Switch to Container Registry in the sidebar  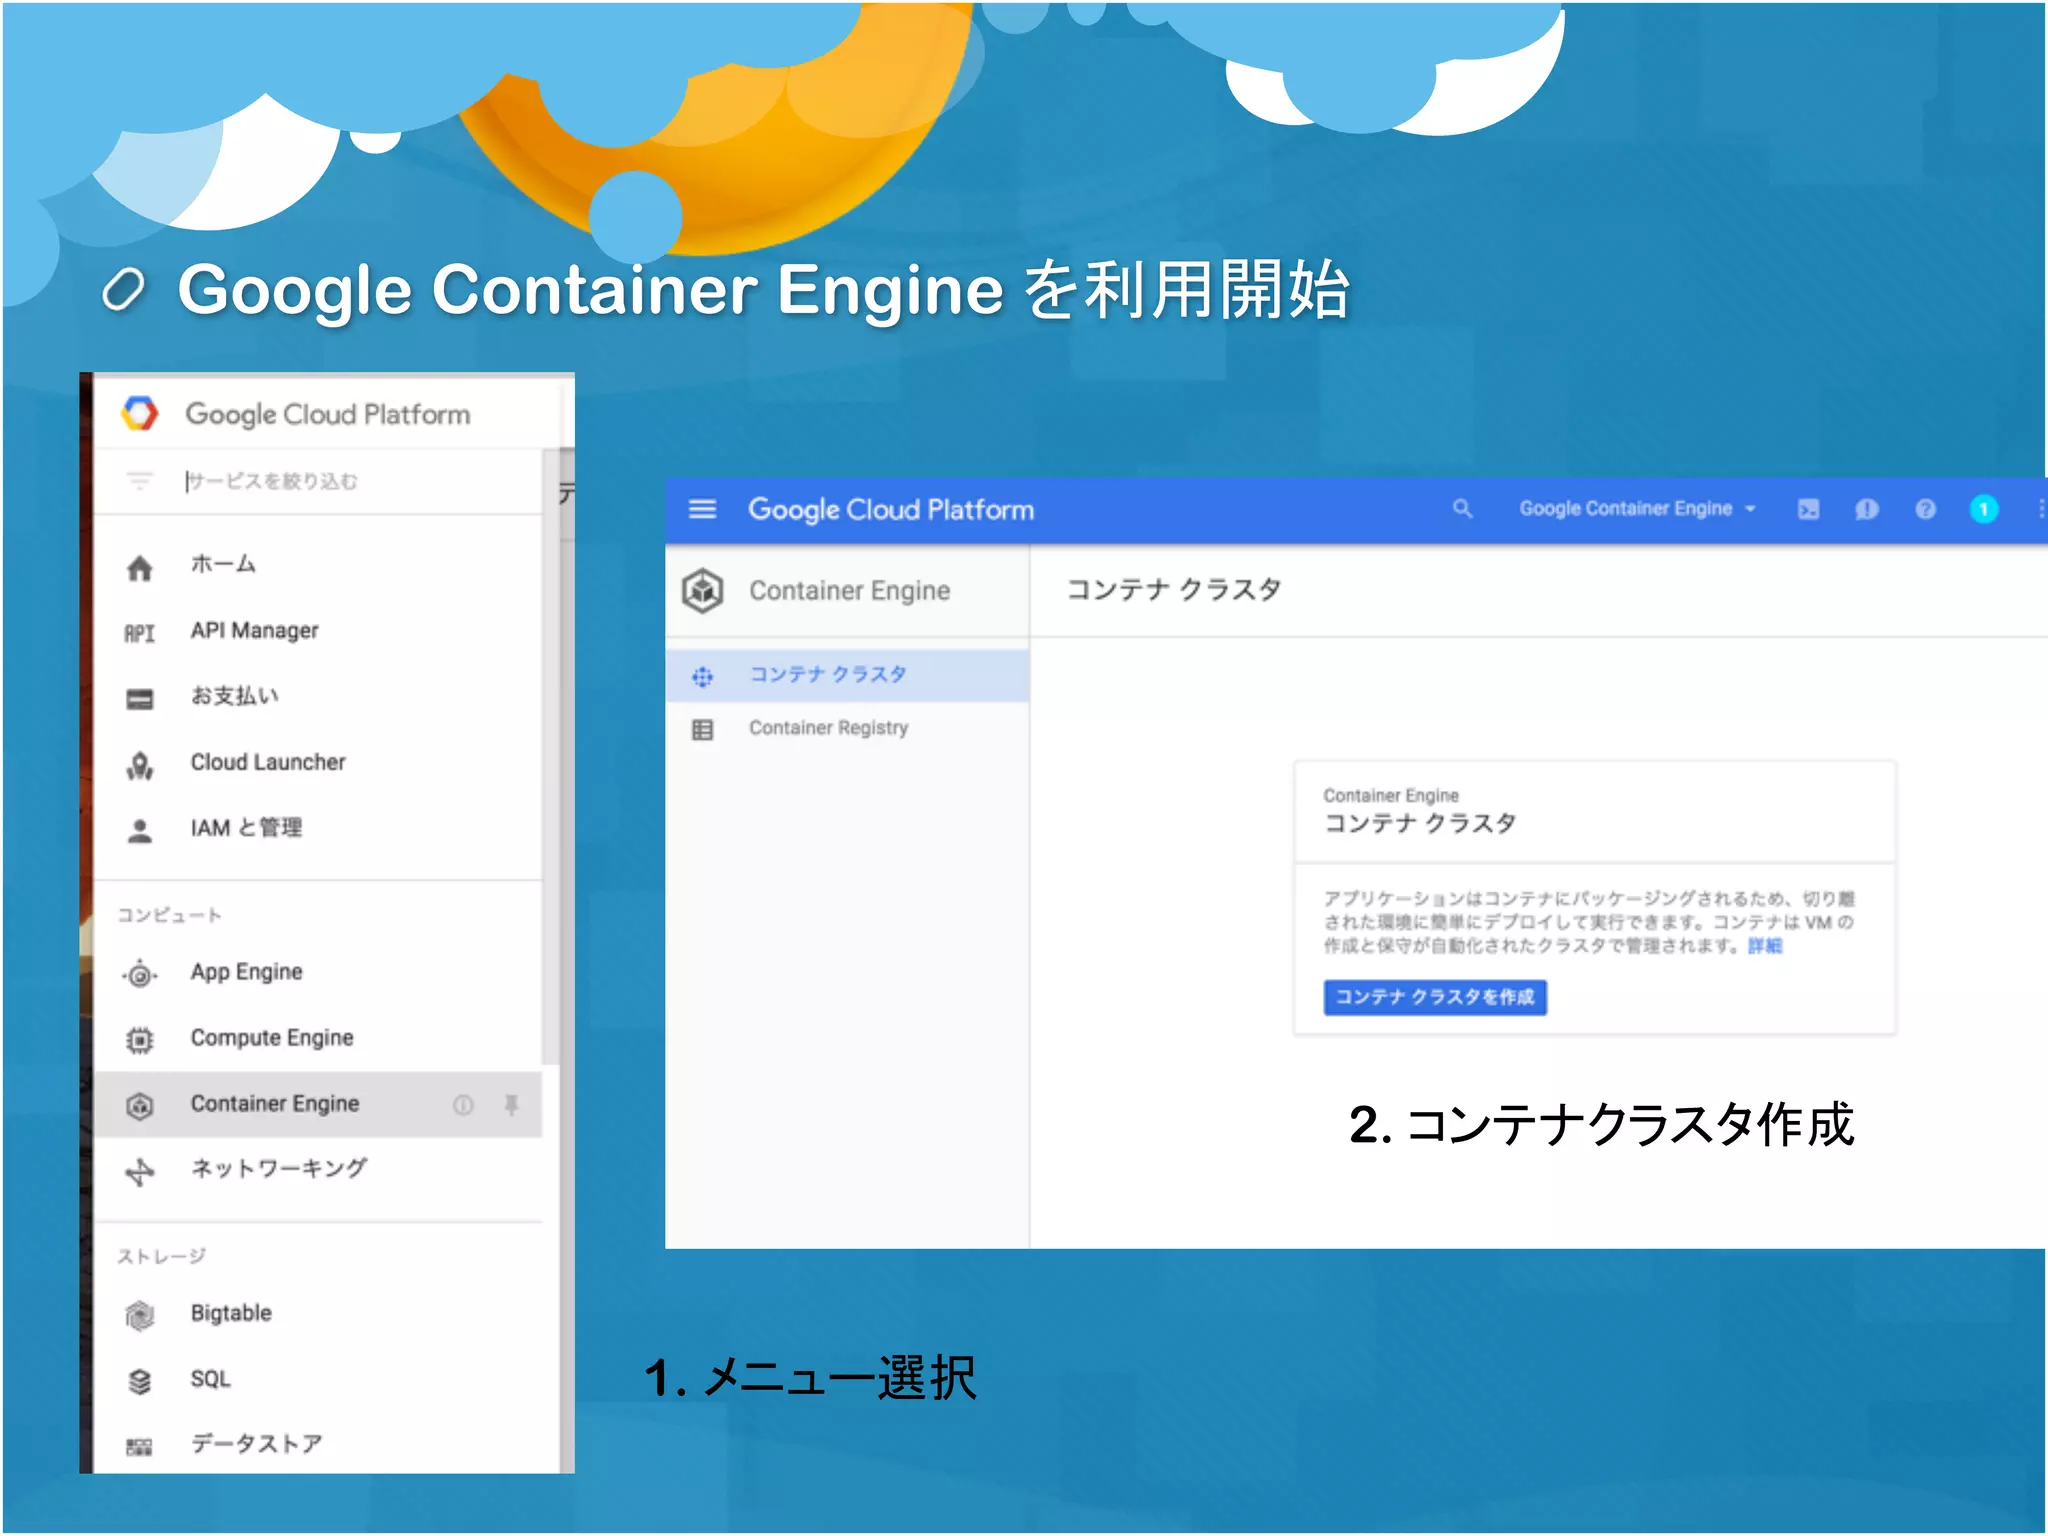pyautogui.click(x=829, y=728)
